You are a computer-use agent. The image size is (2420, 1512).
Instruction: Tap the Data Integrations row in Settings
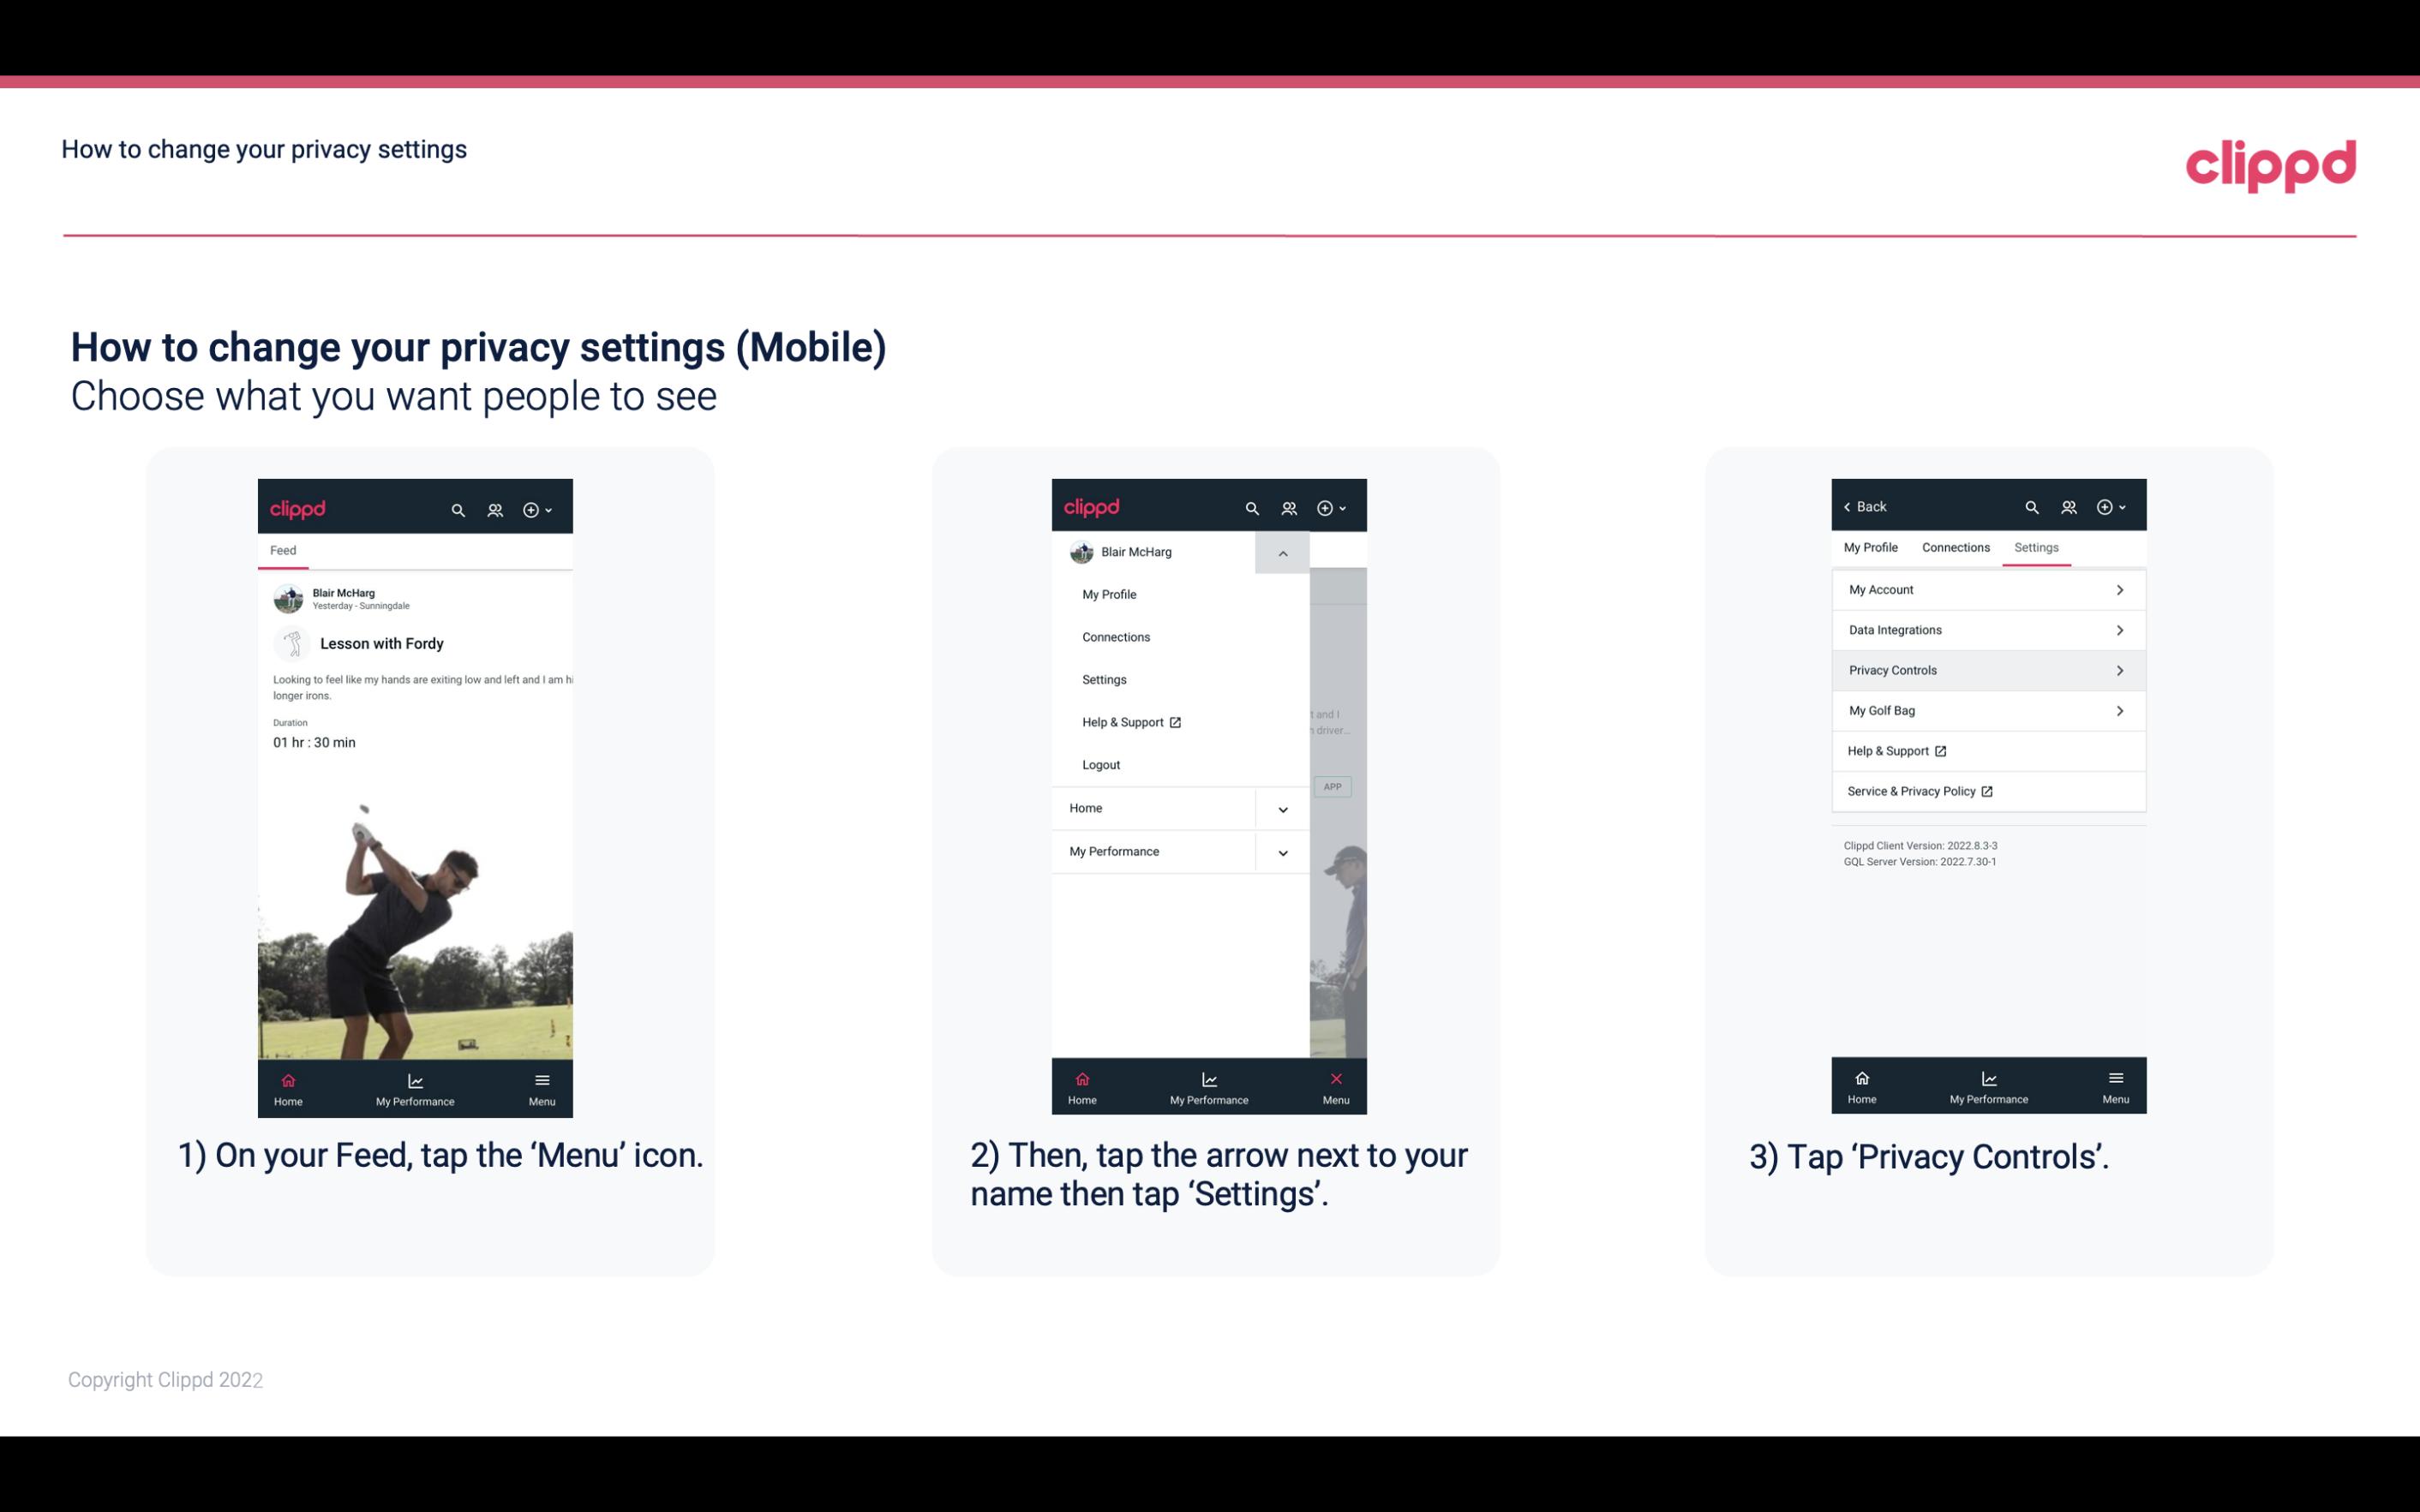coord(1986,629)
